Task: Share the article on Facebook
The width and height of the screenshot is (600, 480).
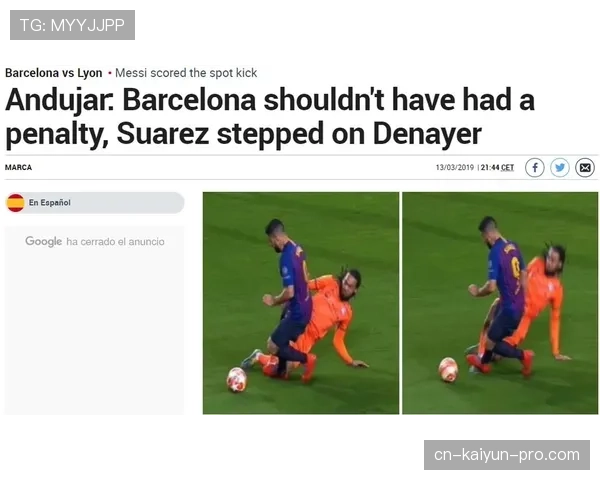Action: coord(535,168)
